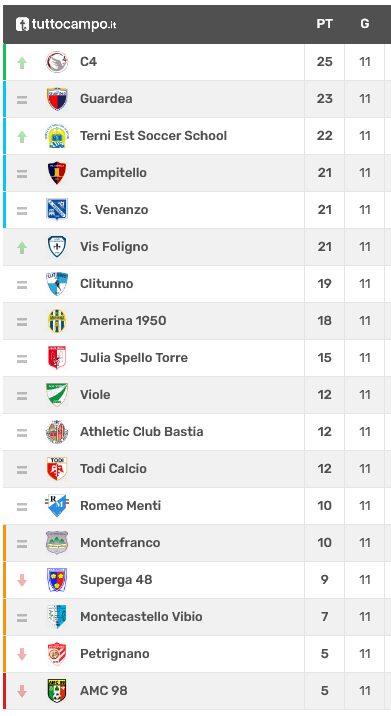Click the Todi Calcio crest
Viewport: 391px width, 716px height.
click(x=57, y=469)
